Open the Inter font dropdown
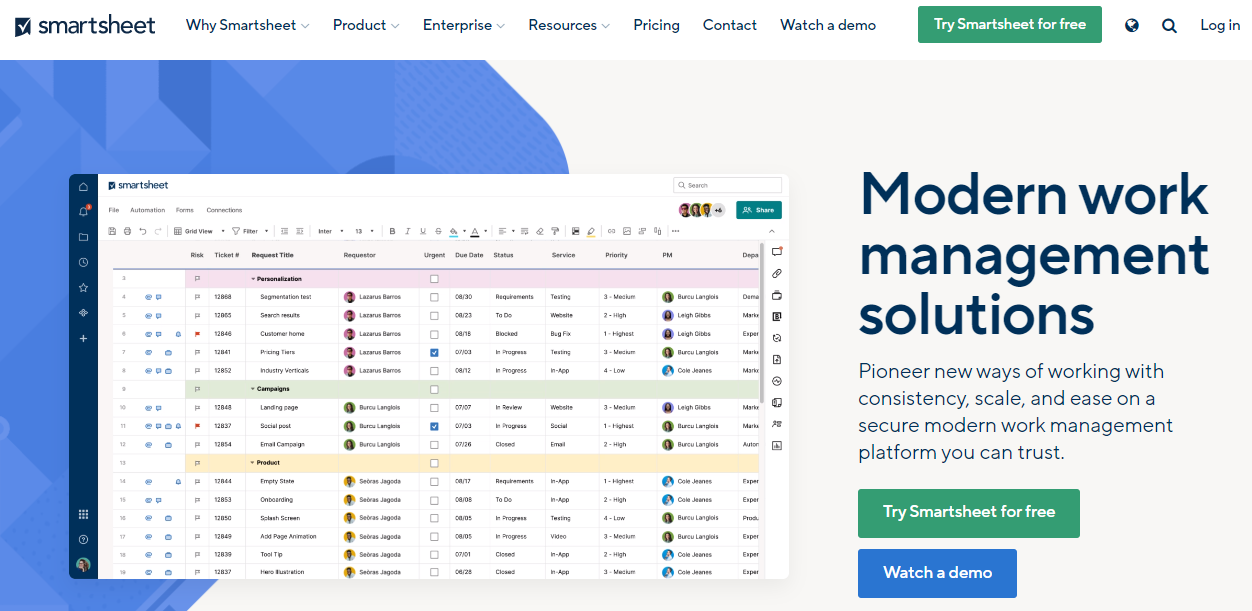 tap(331, 231)
